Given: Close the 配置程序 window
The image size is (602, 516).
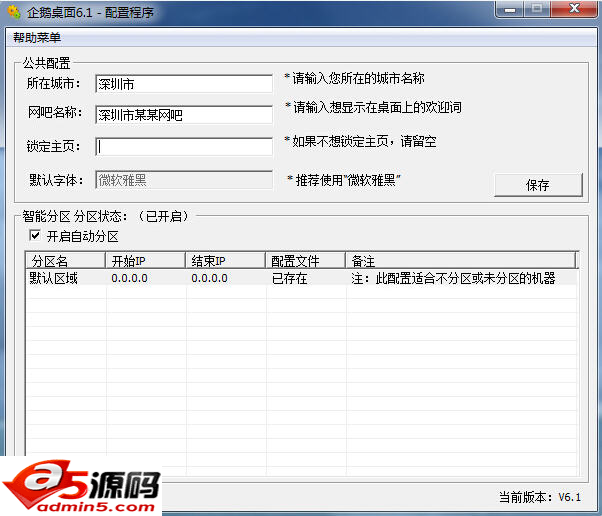Looking at the screenshot, I should click(x=574, y=9).
